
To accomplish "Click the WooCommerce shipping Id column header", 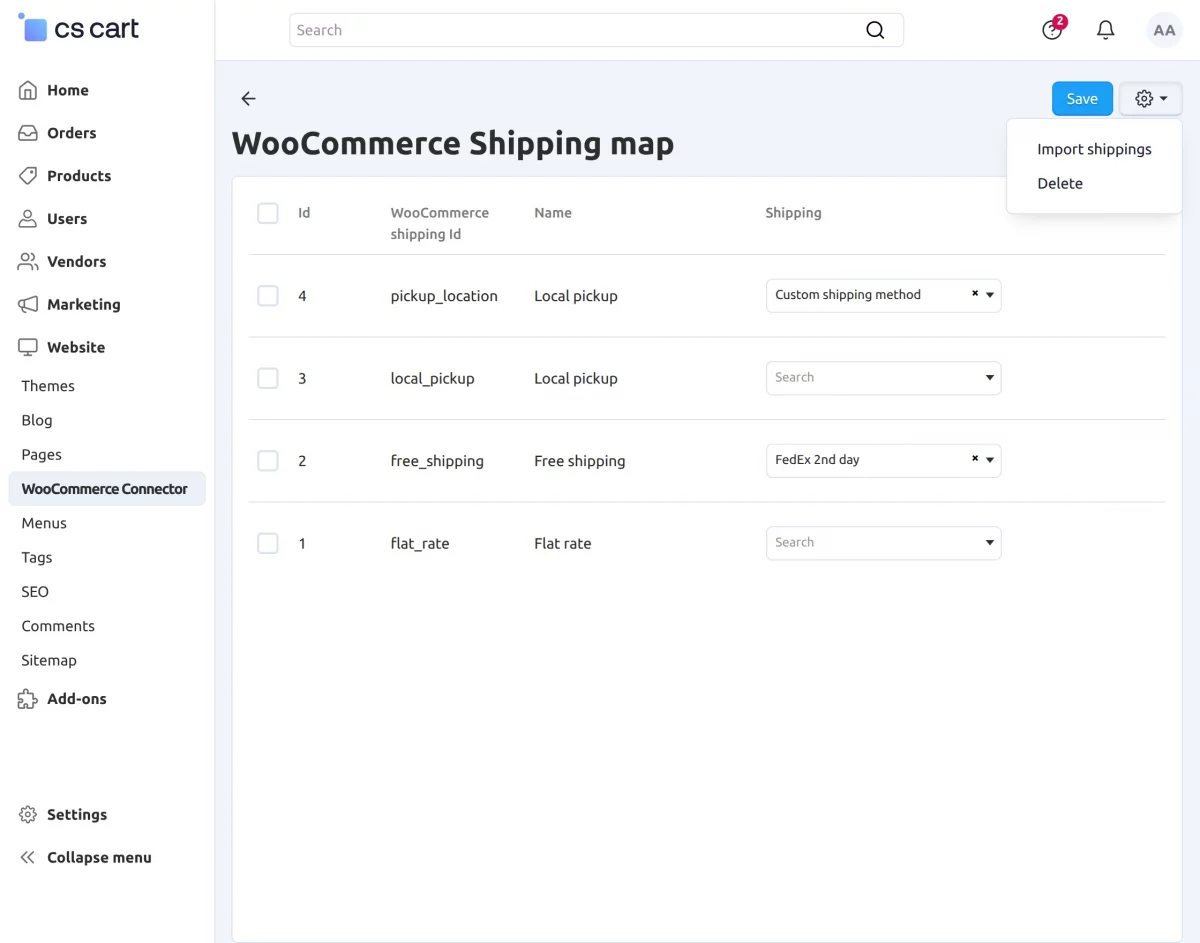I will click(x=440, y=223).
